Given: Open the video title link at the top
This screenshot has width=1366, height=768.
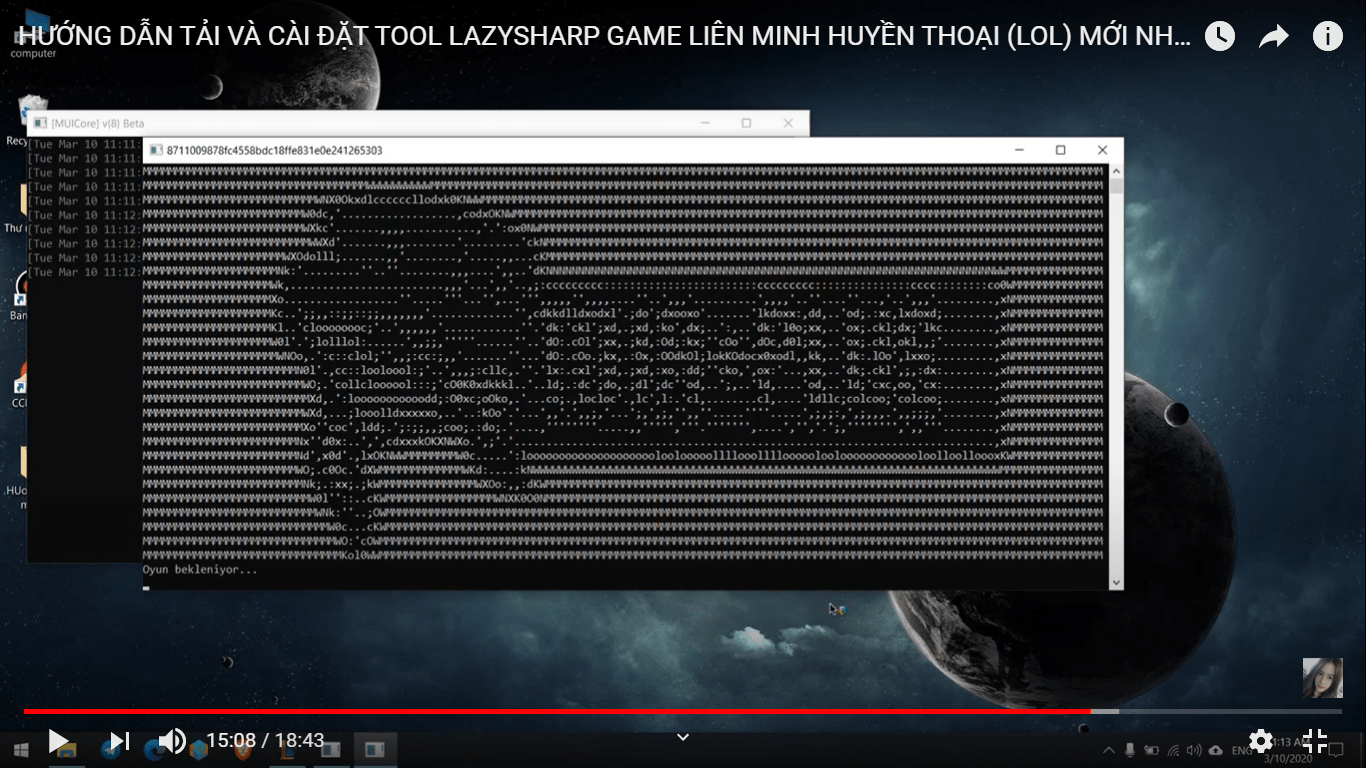Looking at the screenshot, I should [604, 36].
